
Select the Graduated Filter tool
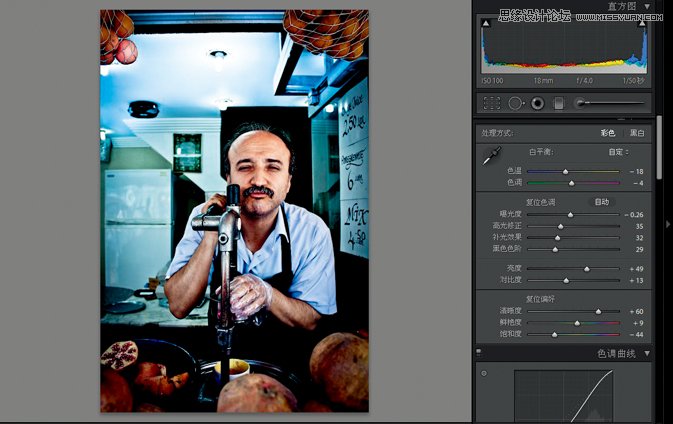pyautogui.click(x=559, y=103)
